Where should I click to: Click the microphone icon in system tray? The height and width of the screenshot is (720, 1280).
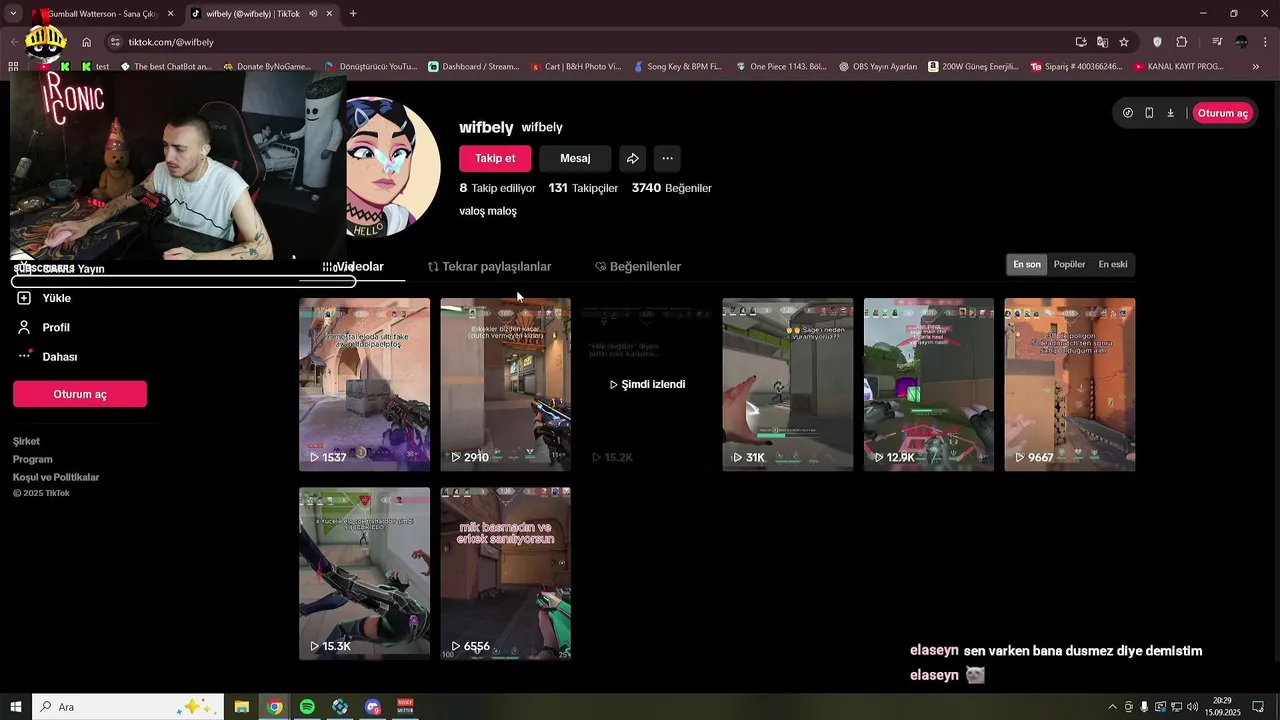(x=1144, y=707)
